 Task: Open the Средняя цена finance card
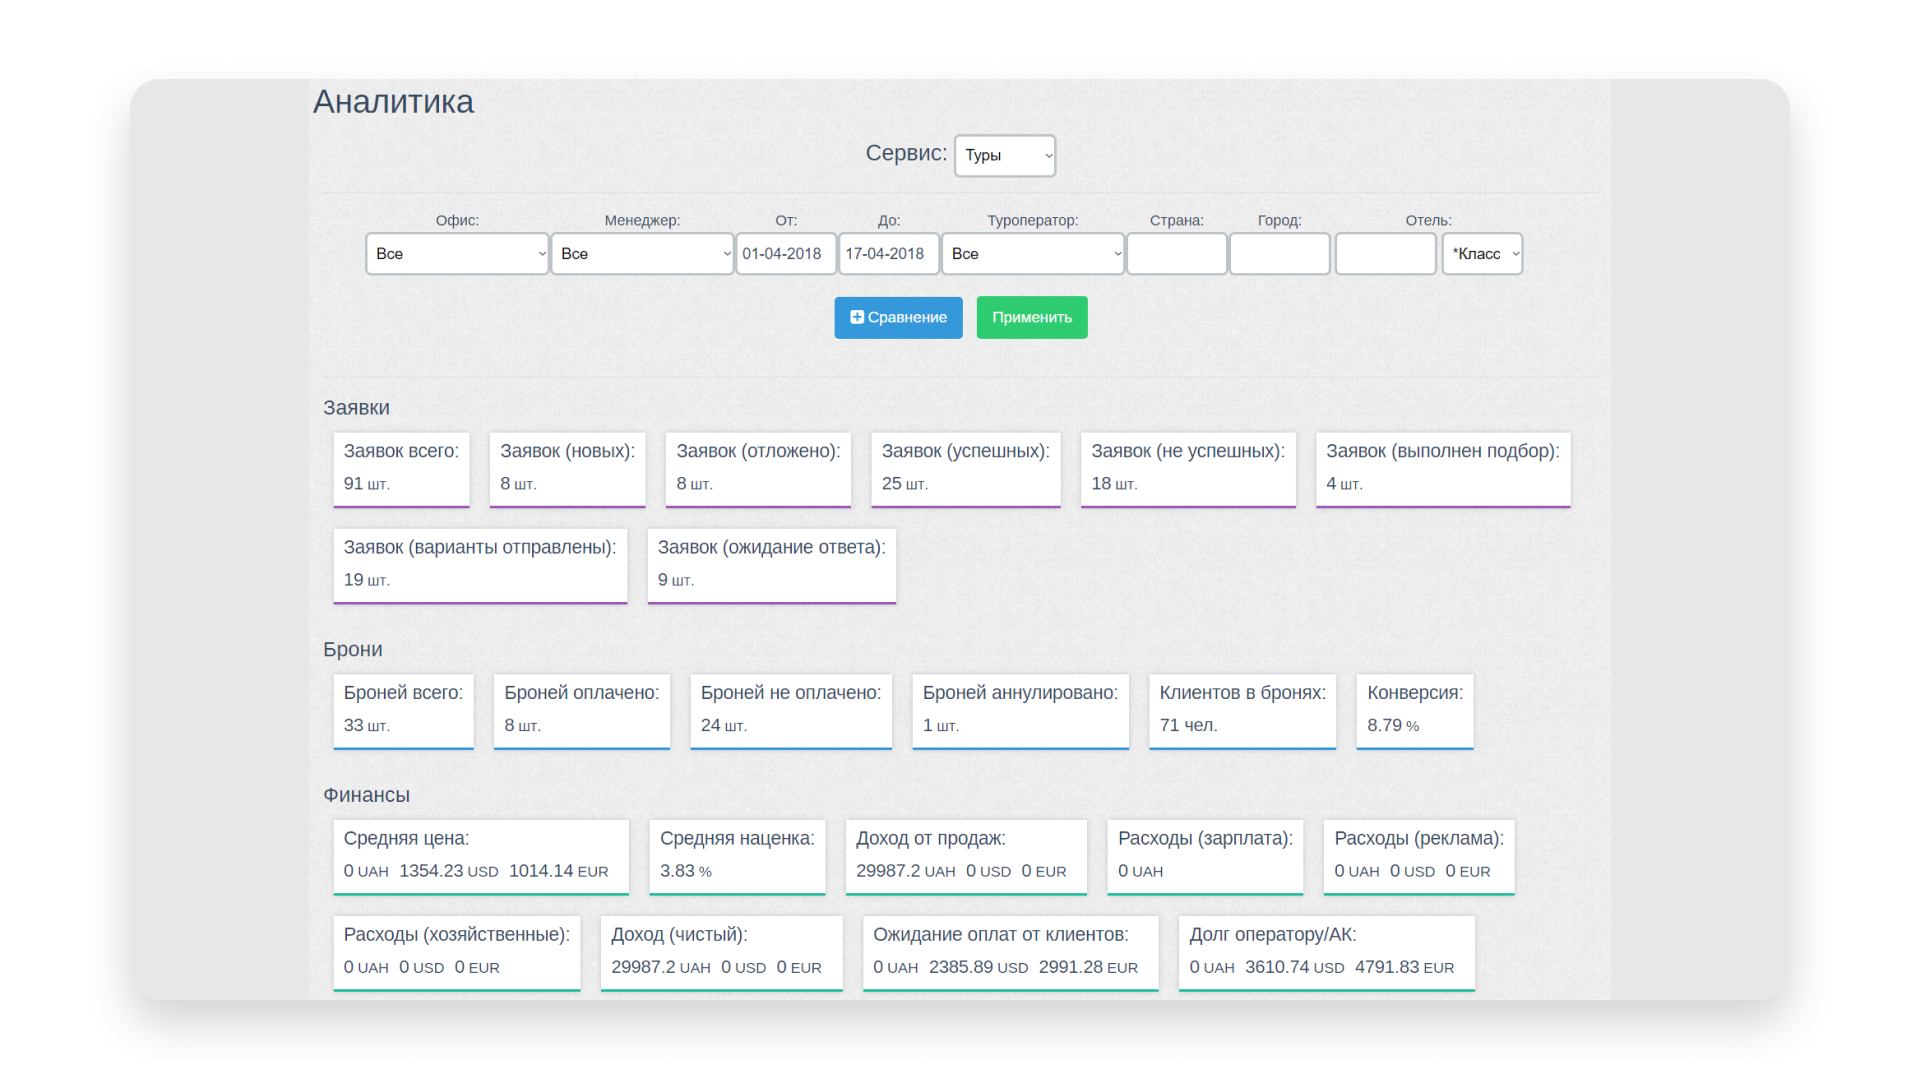click(x=480, y=855)
